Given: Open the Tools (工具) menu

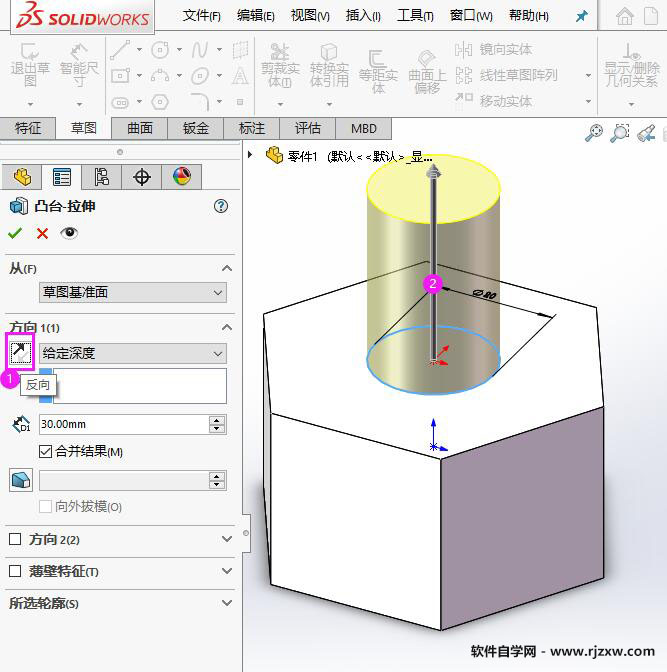Looking at the screenshot, I should tap(415, 16).
